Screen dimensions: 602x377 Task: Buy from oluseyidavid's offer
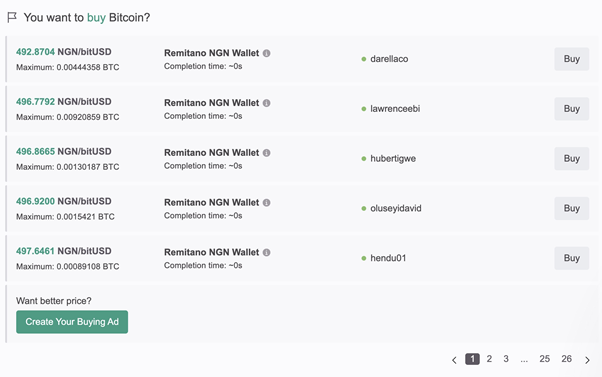(x=571, y=208)
